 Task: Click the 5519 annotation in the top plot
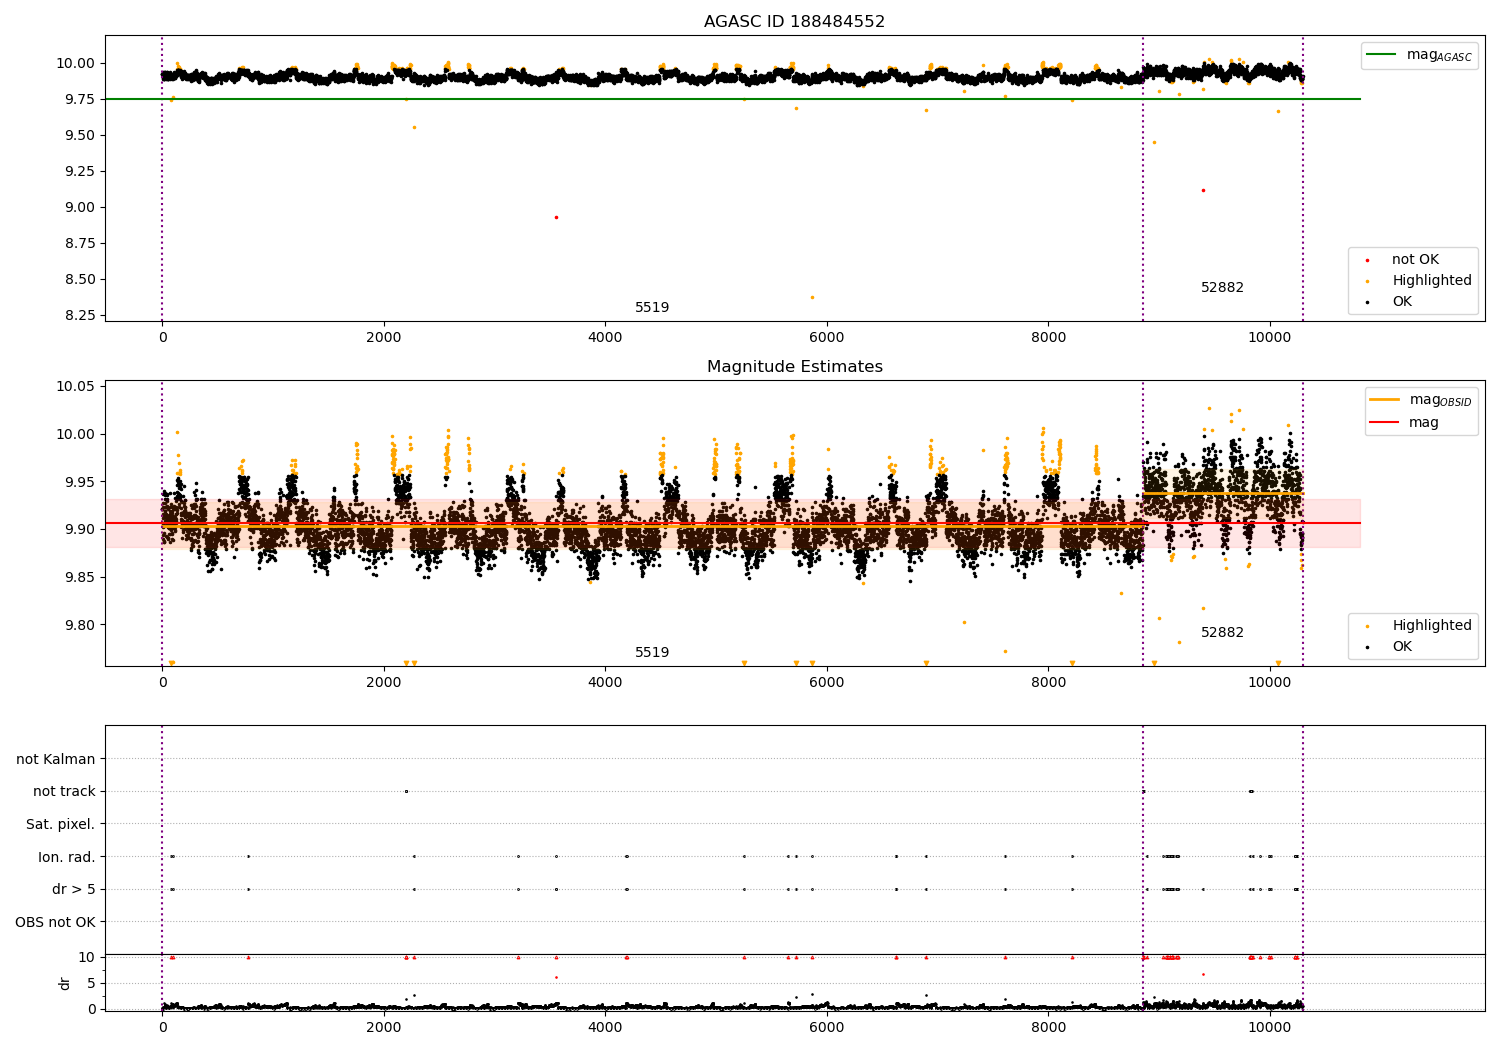(x=652, y=308)
